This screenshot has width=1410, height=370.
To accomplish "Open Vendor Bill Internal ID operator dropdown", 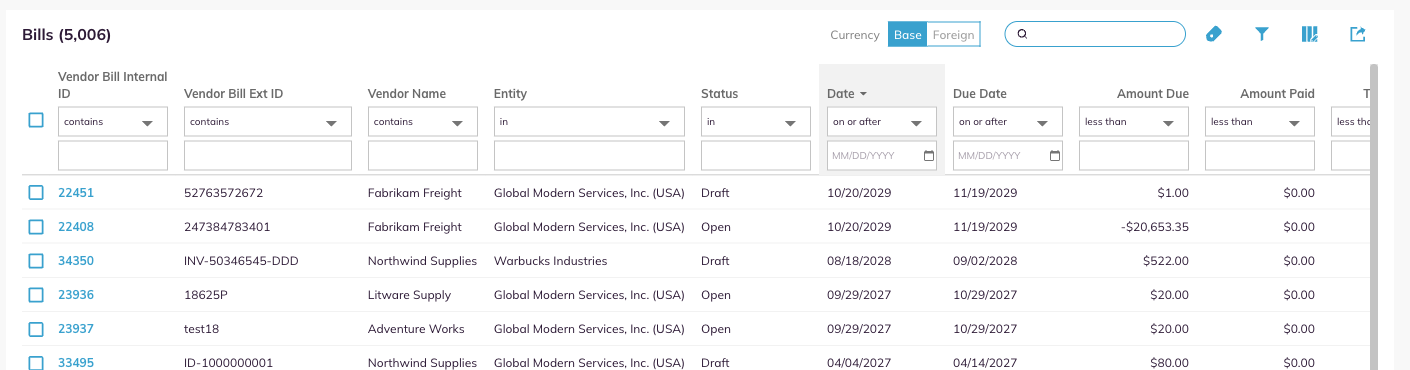I will (113, 122).
